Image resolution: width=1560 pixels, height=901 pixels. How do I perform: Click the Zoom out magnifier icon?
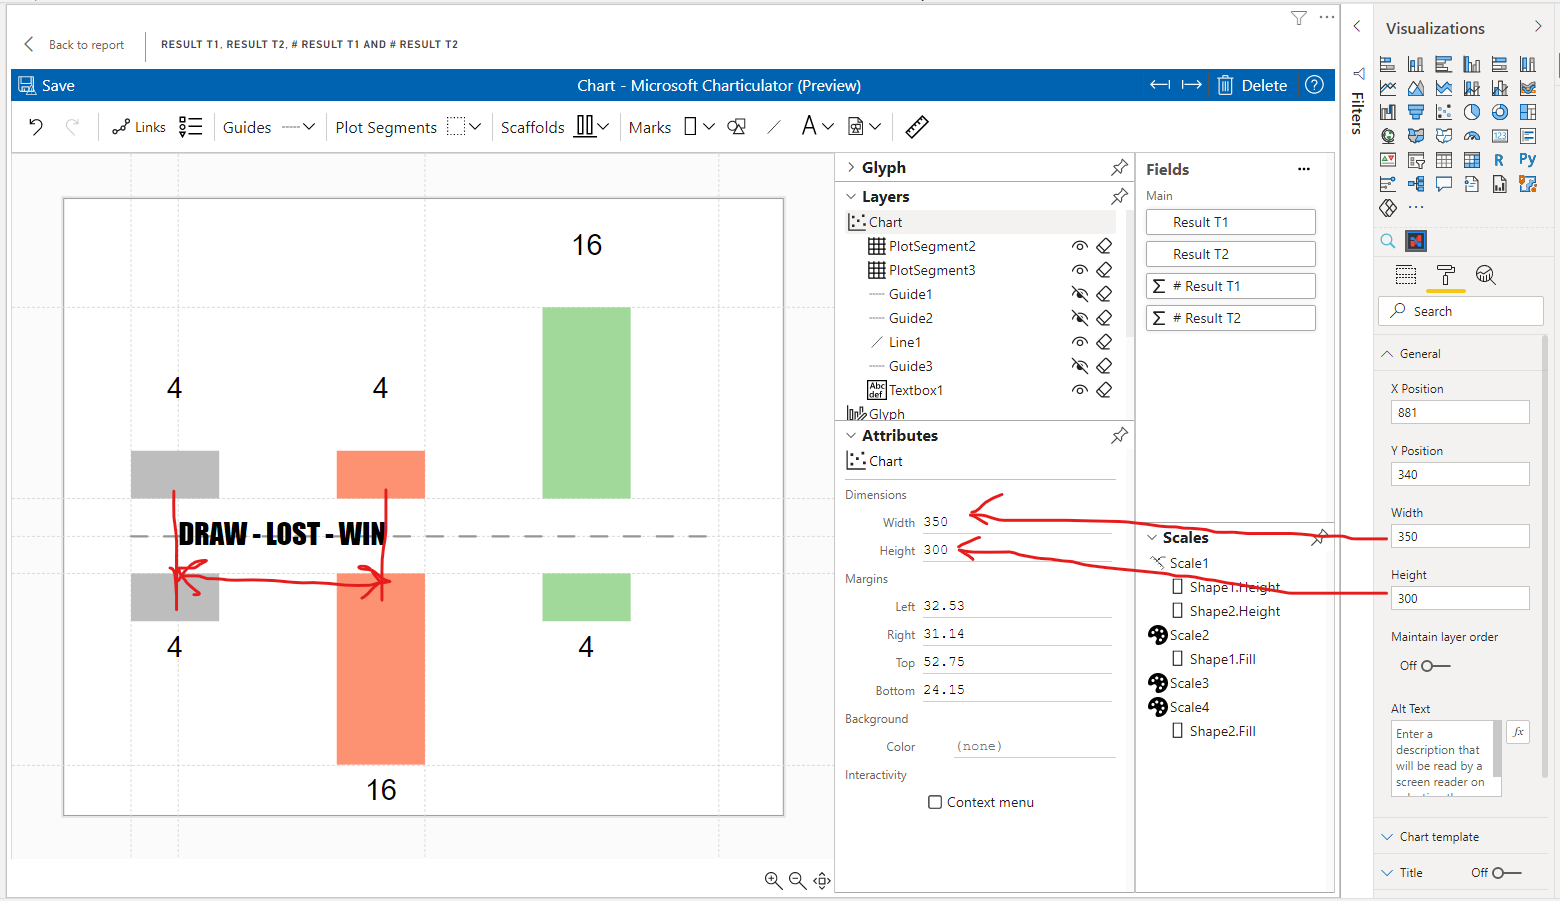(797, 880)
